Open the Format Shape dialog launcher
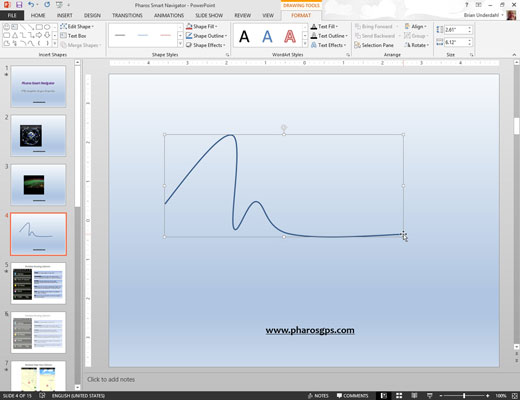Image resolution: width=520 pixels, height=400 pixels. click(227, 55)
